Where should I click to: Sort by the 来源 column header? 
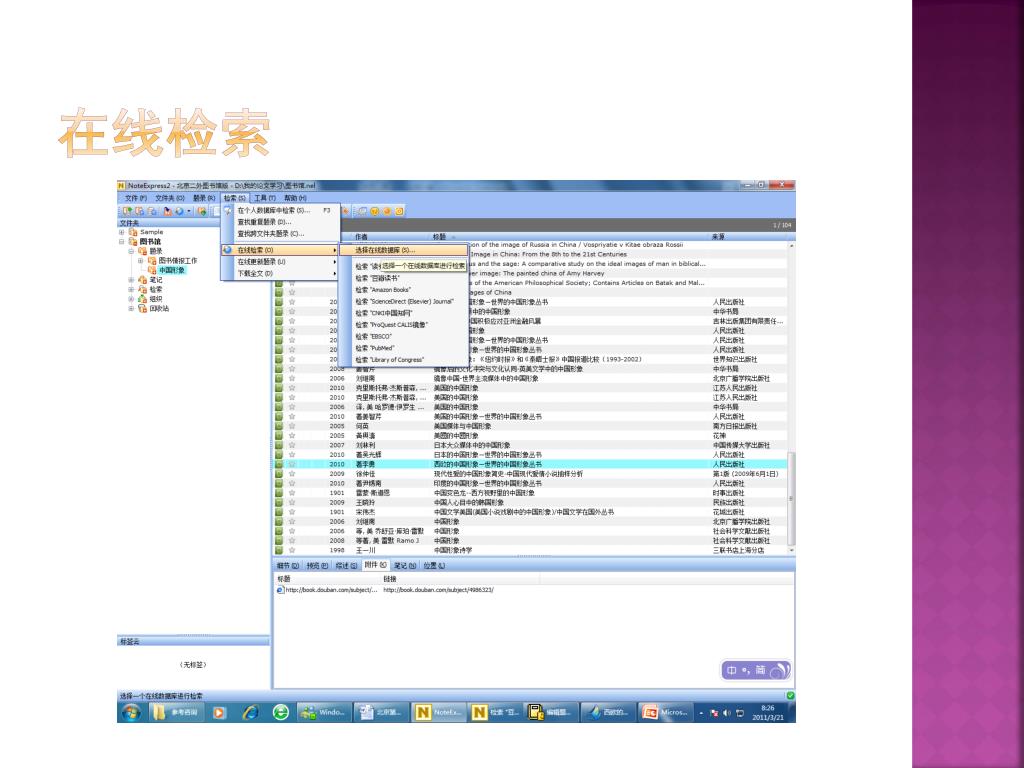pyautogui.click(x=748, y=237)
